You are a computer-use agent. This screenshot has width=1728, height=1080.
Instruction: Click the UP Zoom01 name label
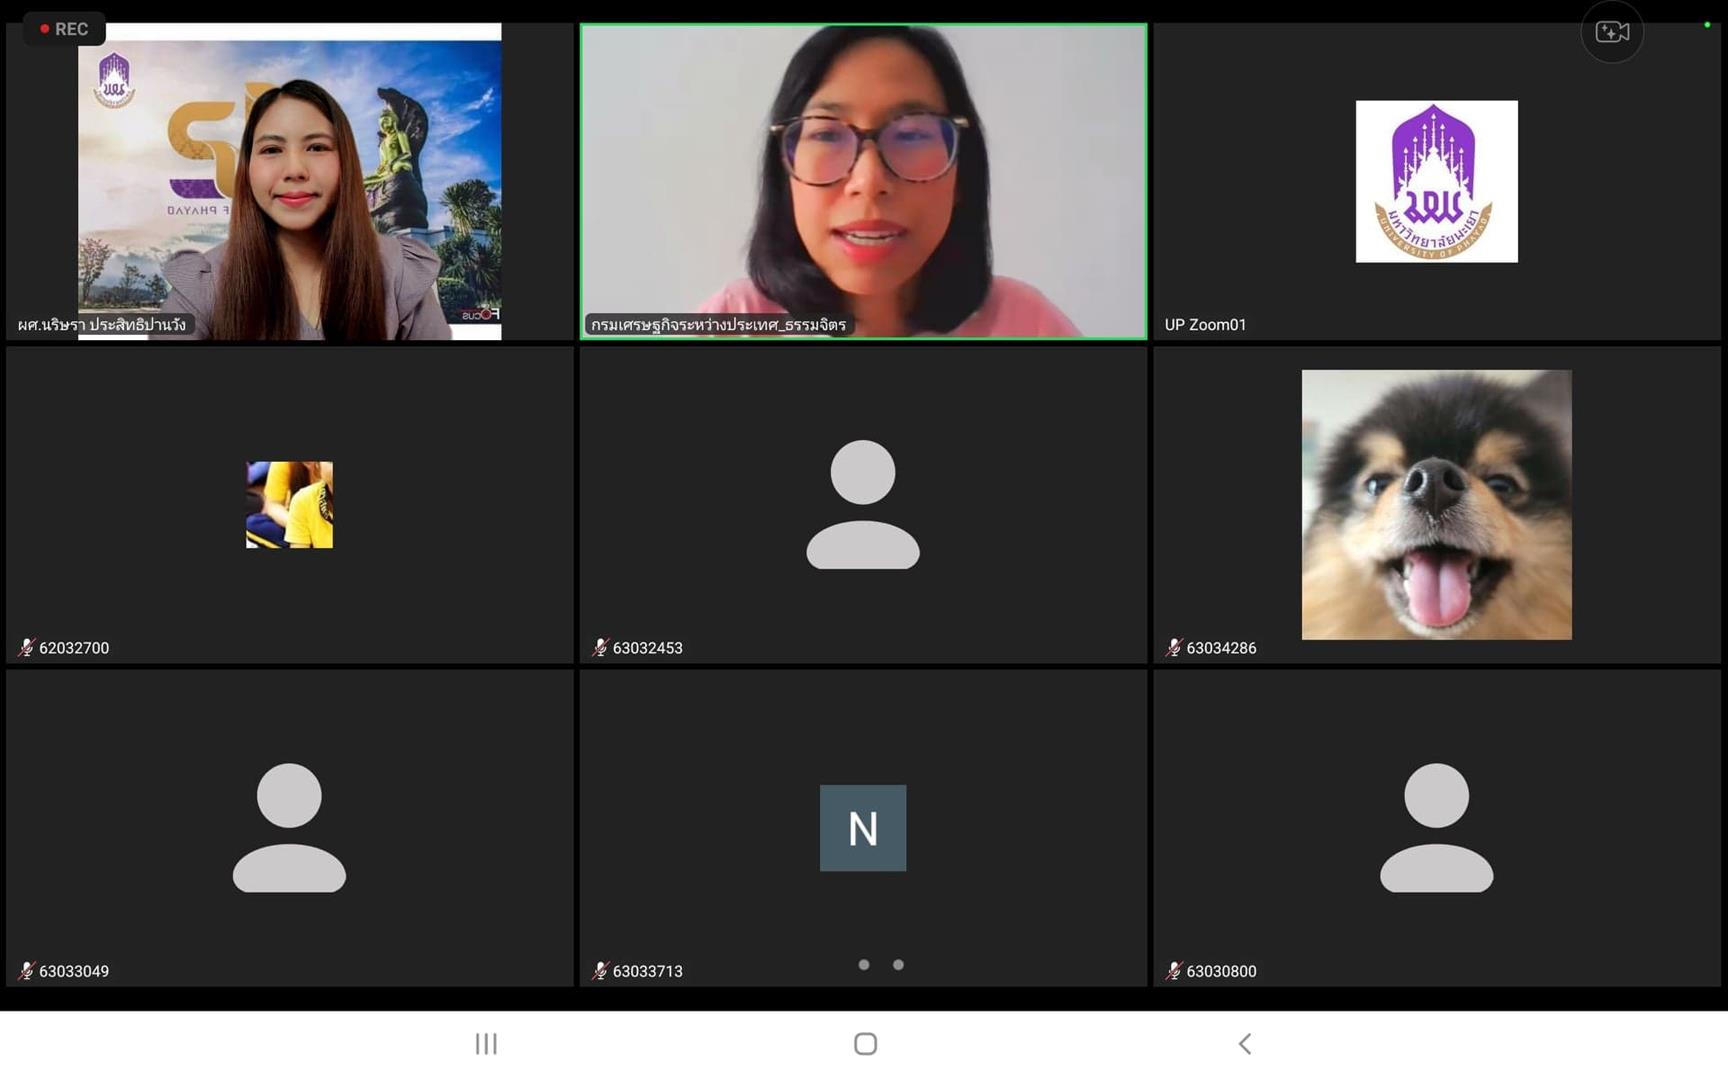tap(1205, 325)
